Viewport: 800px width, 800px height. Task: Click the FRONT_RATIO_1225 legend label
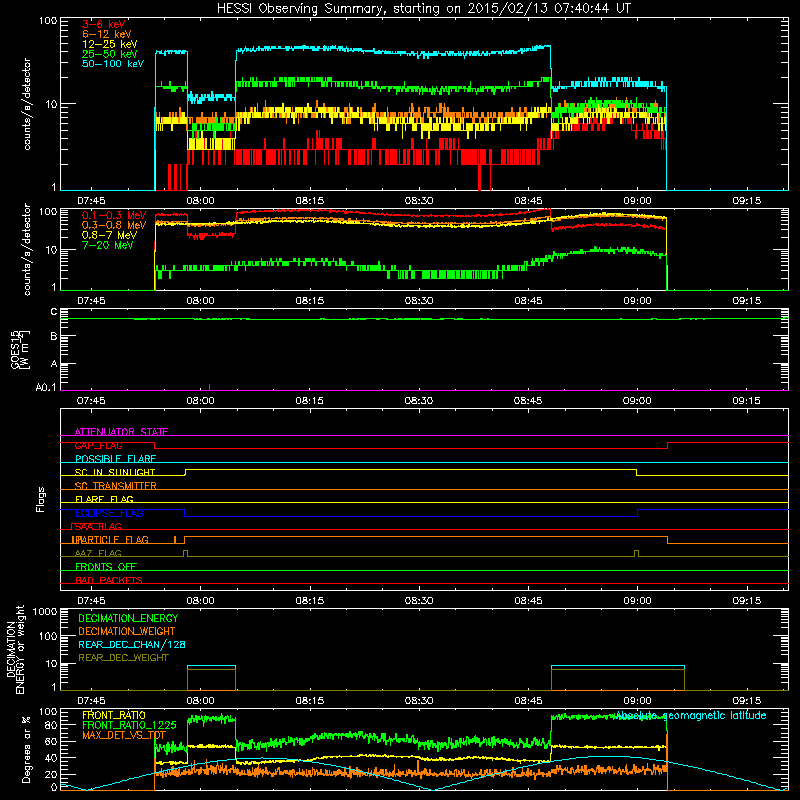[129, 726]
